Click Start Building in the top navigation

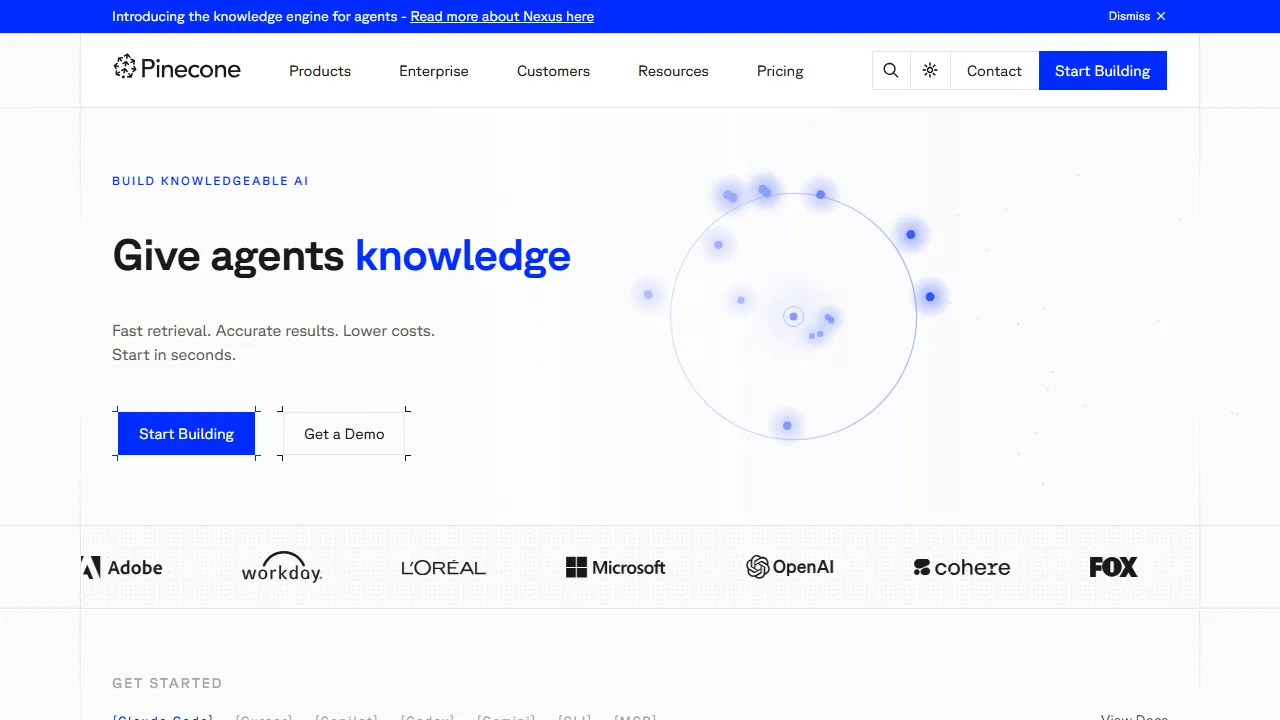coord(1103,71)
